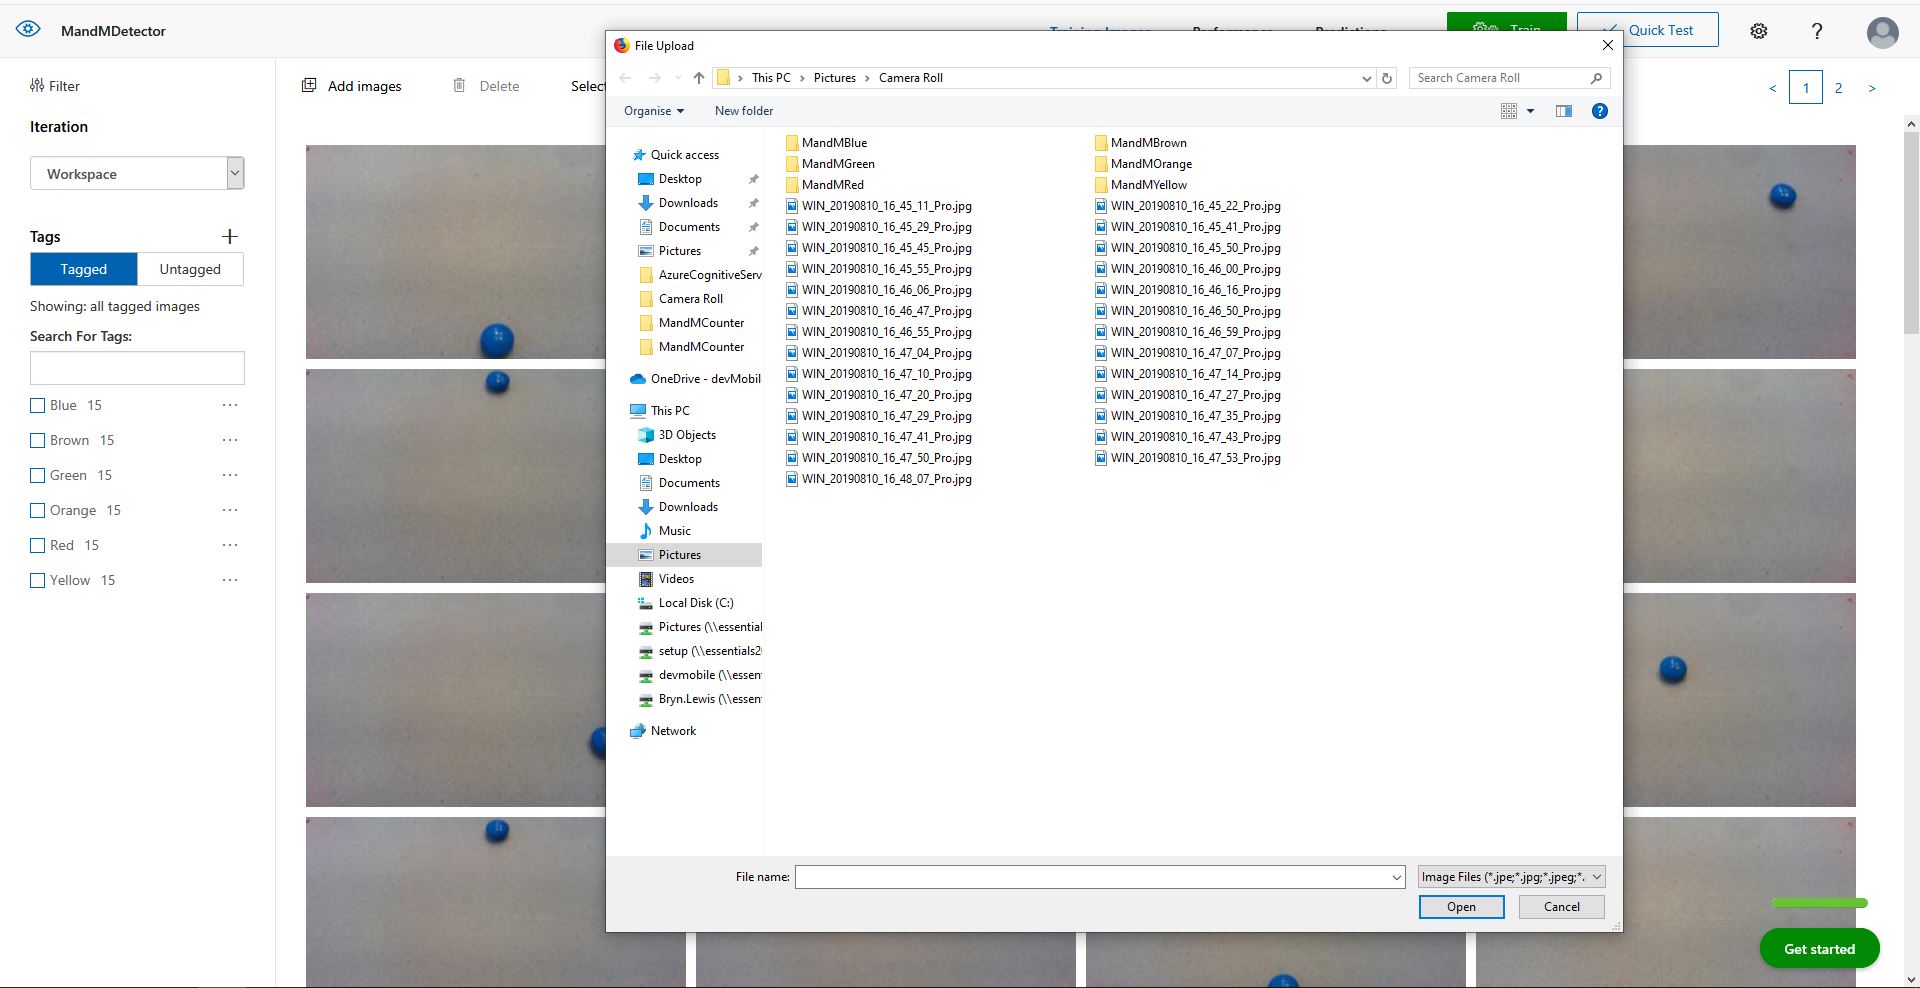The image size is (1920, 988).
Task: Tick the Yellow tag checkbox
Action: (38, 580)
